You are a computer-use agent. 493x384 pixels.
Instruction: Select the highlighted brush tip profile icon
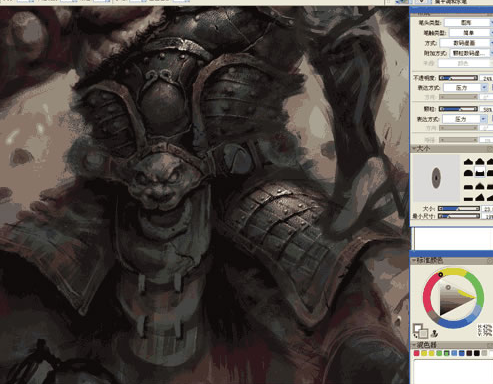tap(479, 172)
